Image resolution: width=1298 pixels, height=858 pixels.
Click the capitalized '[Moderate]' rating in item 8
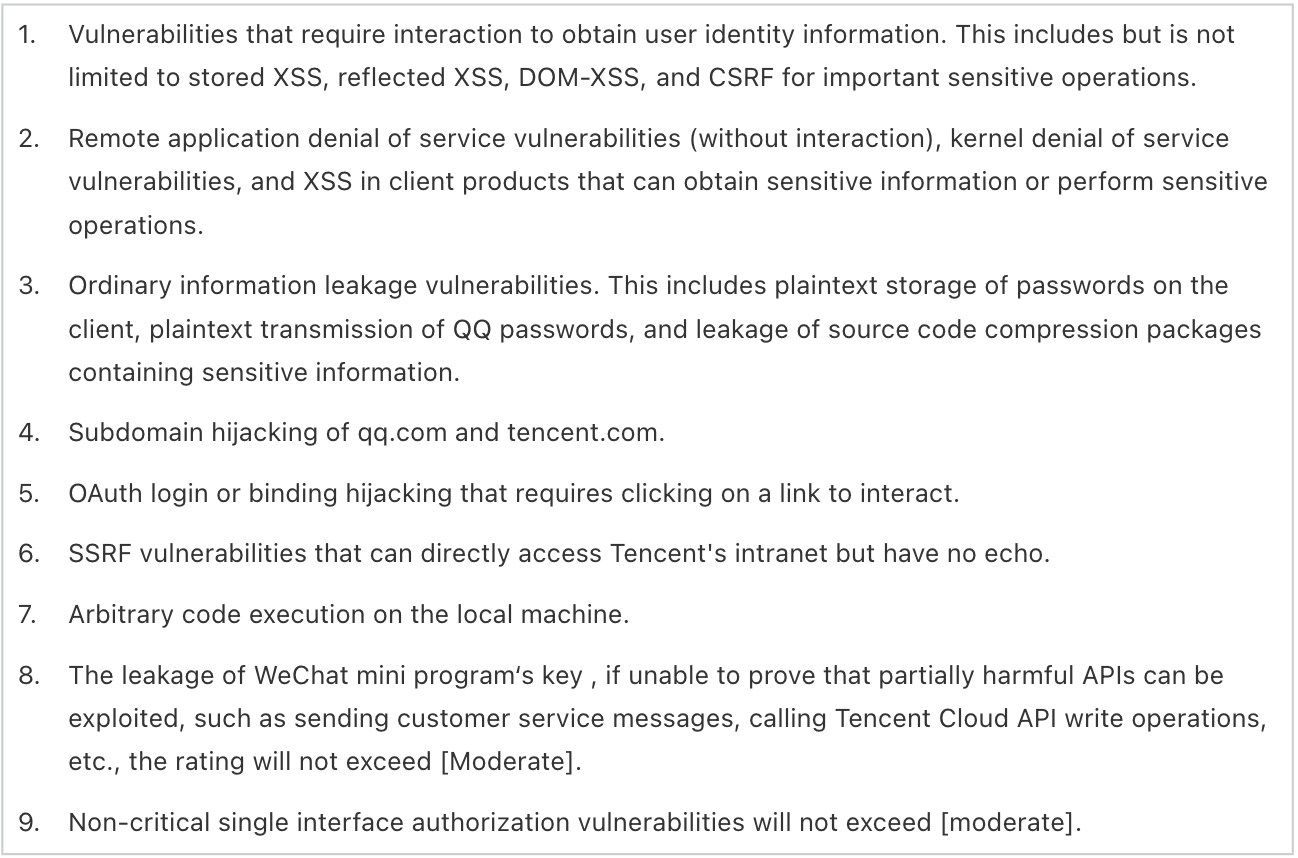[510, 763]
